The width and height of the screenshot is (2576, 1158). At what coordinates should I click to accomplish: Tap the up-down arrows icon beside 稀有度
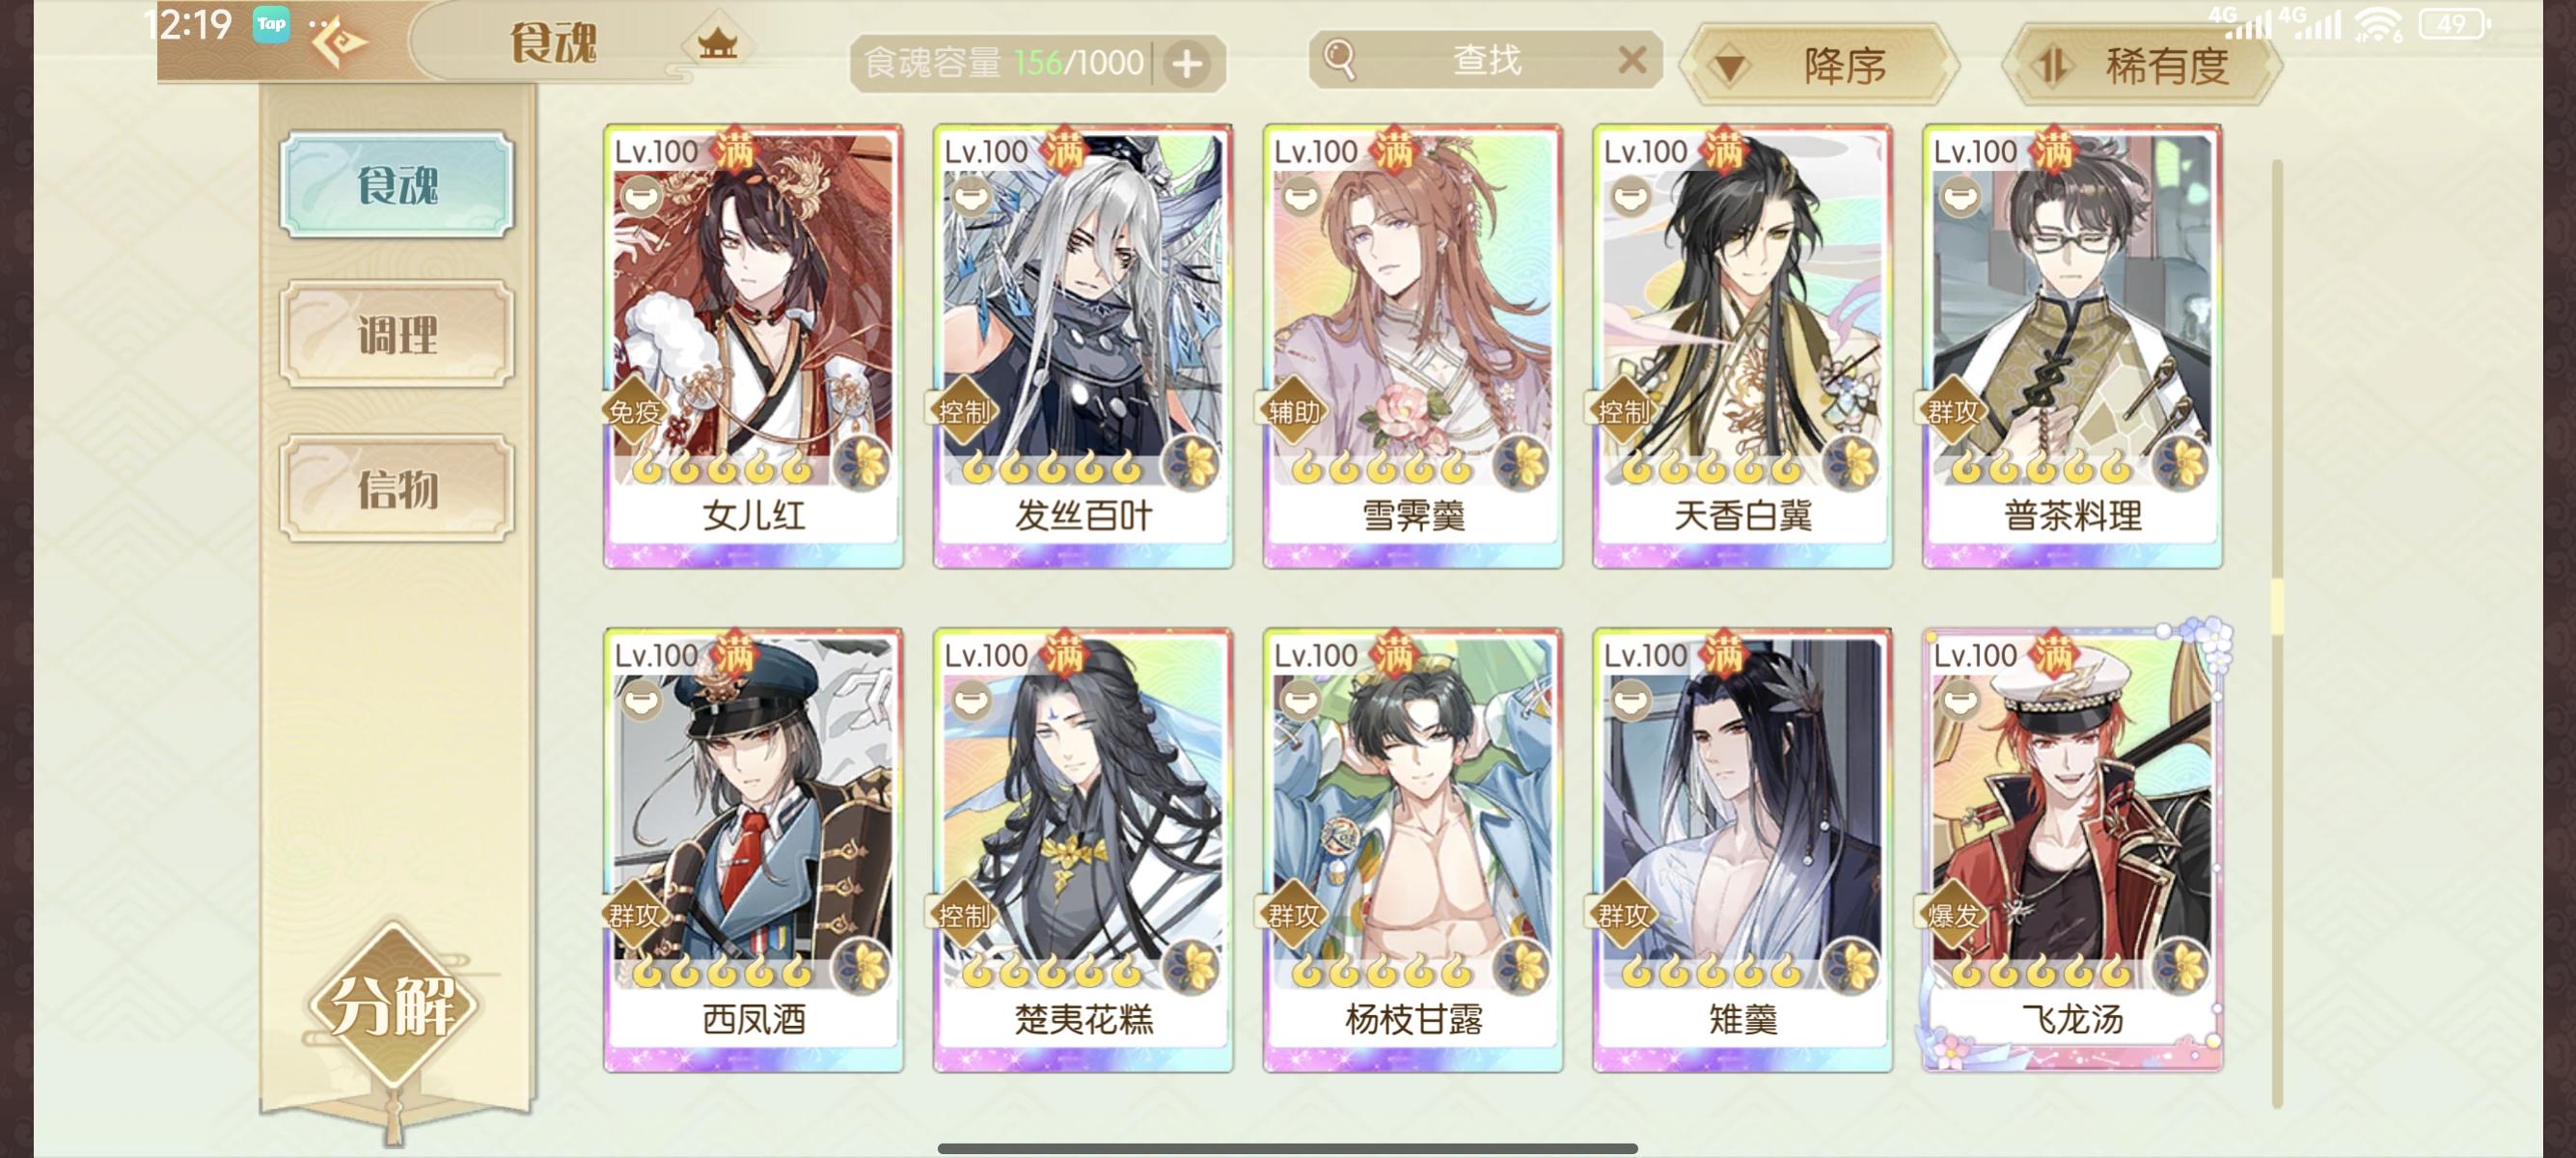click(x=2052, y=66)
